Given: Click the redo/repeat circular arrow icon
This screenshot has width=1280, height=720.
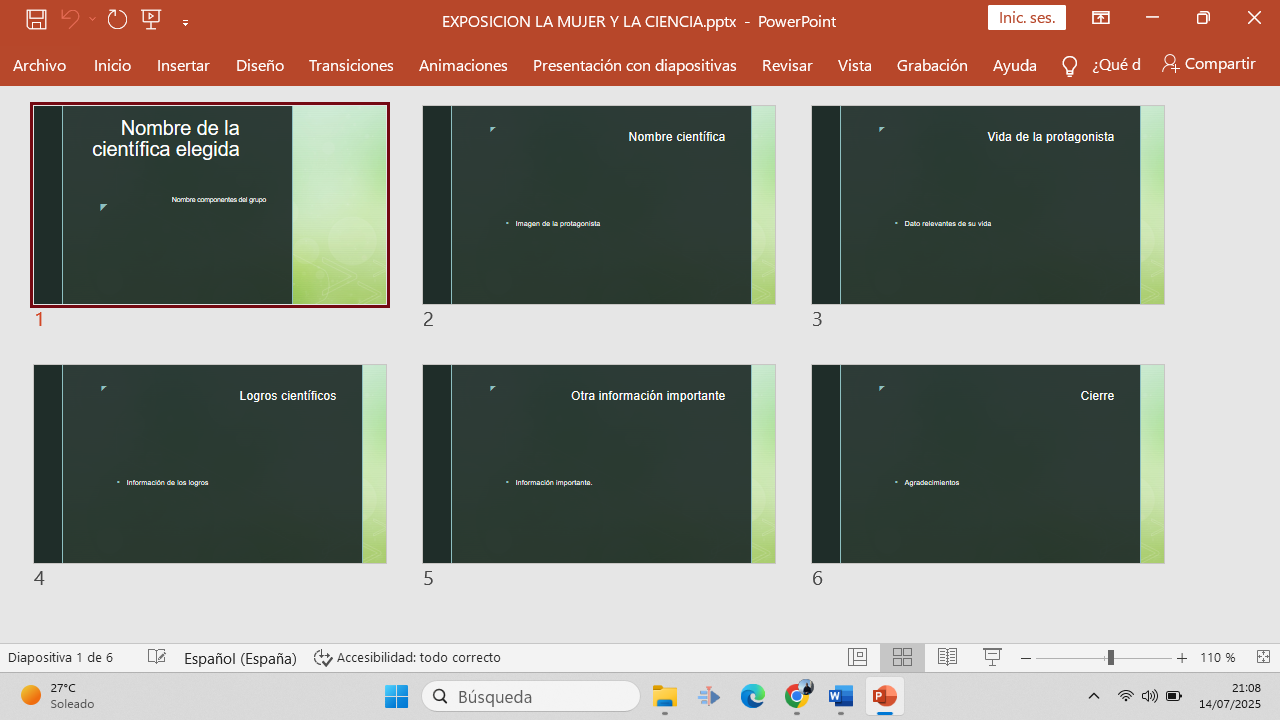Looking at the screenshot, I should (117, 19).
